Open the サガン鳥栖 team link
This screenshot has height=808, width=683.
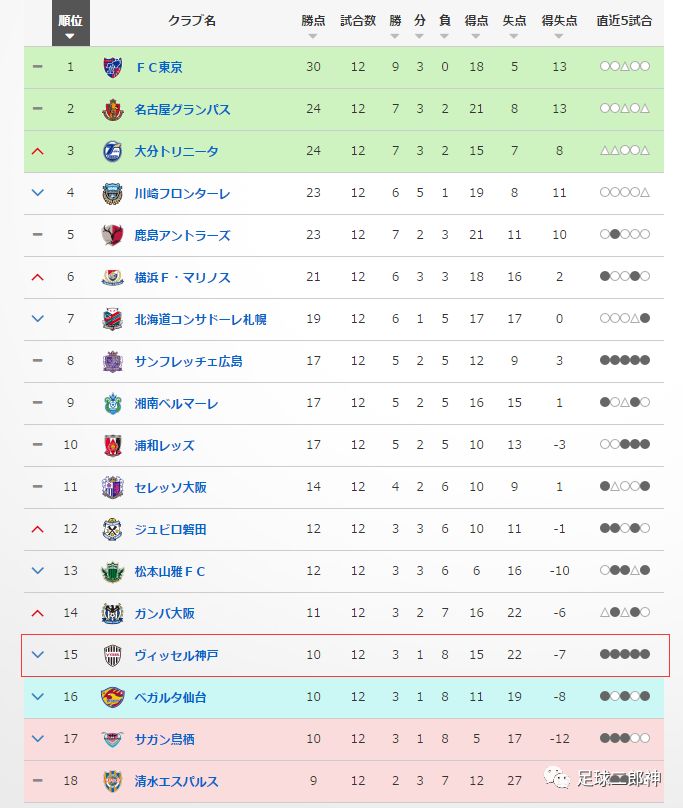tap(164, 739)
